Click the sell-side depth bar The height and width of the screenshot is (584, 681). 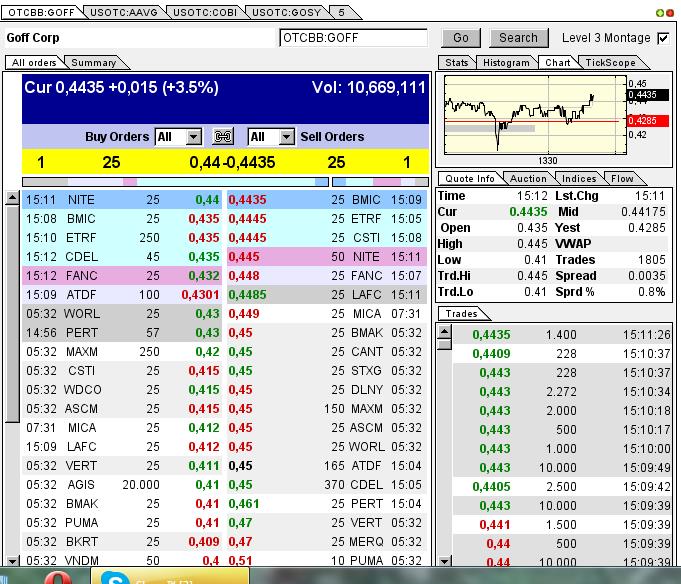(380, 181)
